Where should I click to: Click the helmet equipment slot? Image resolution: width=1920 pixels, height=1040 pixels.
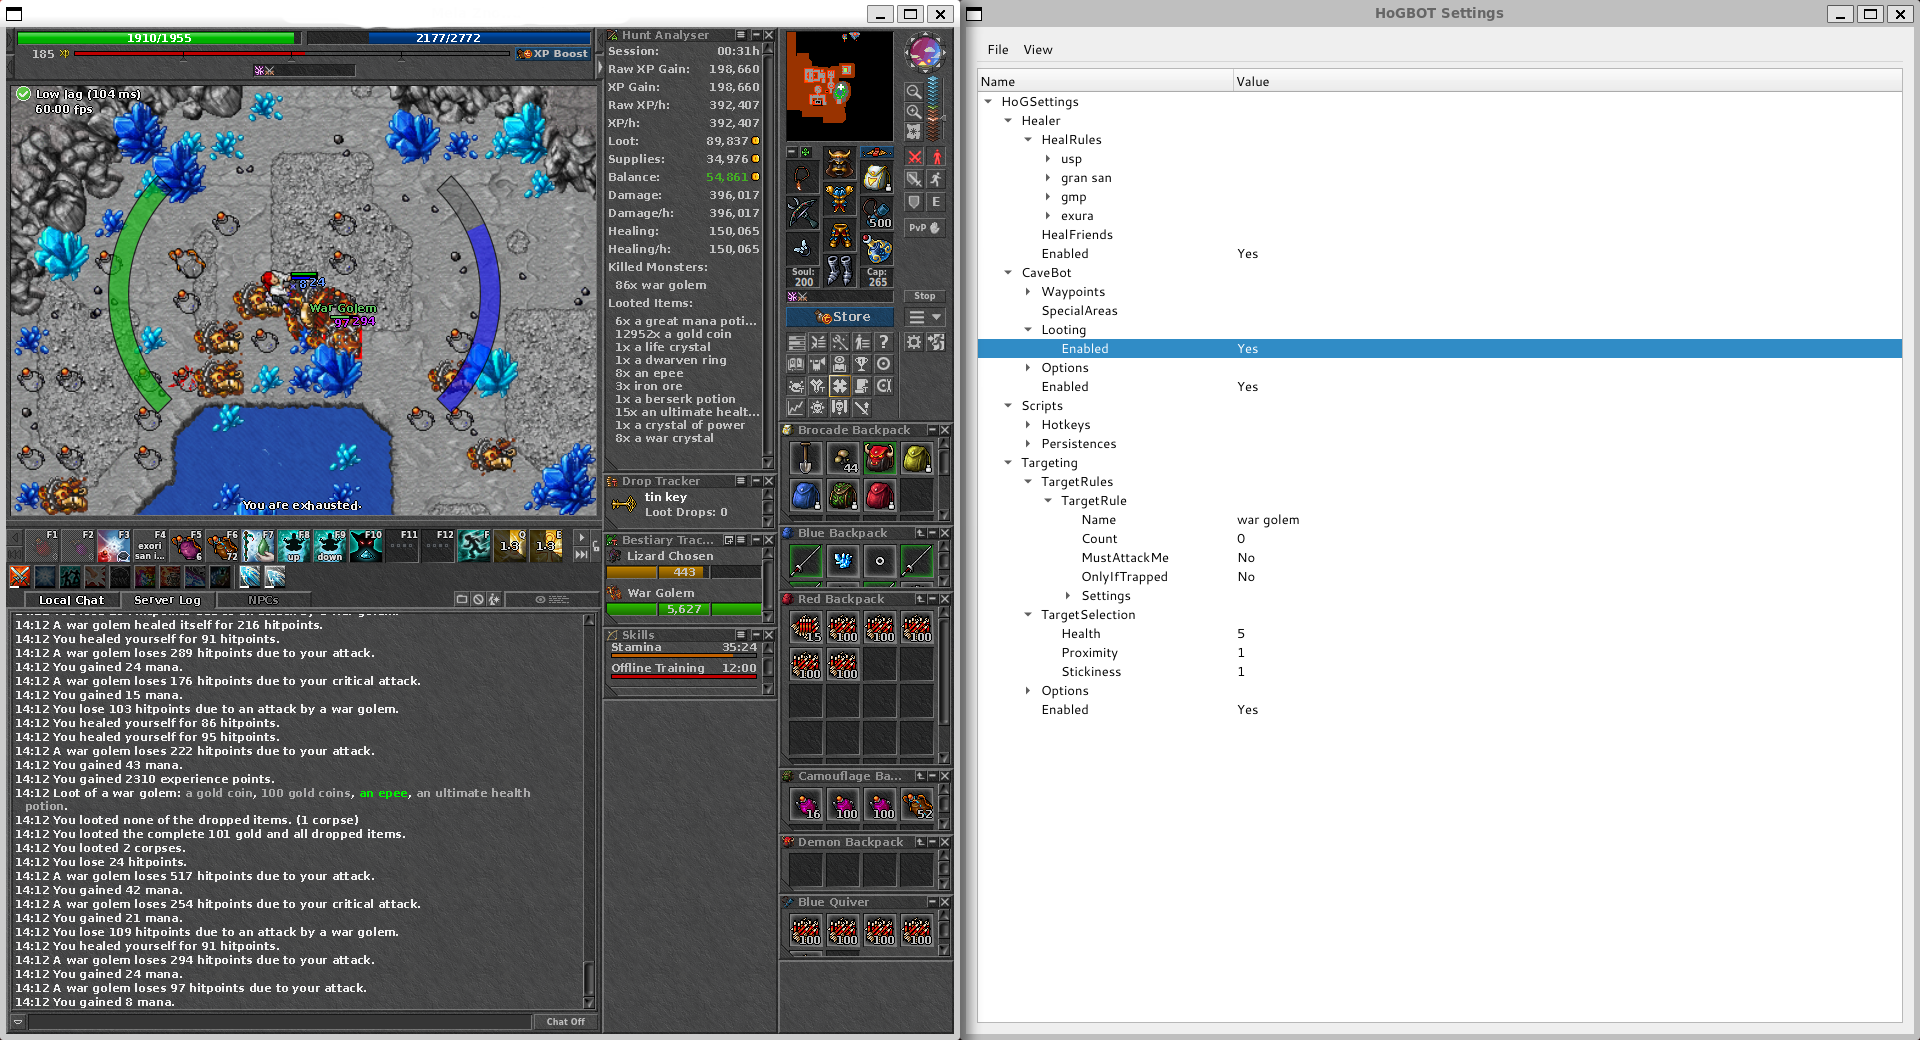pos(839,161)
